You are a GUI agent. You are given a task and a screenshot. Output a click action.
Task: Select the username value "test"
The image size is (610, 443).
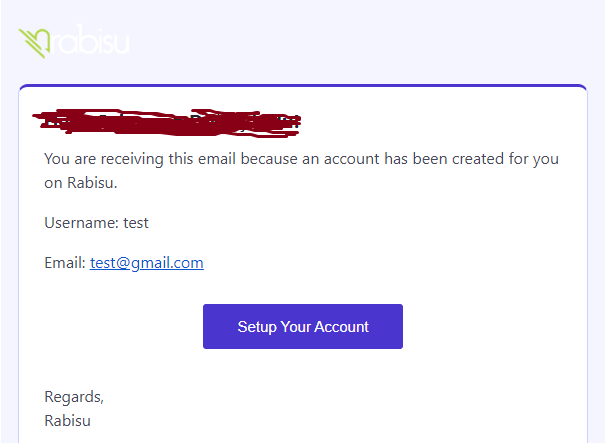[136, 222]
